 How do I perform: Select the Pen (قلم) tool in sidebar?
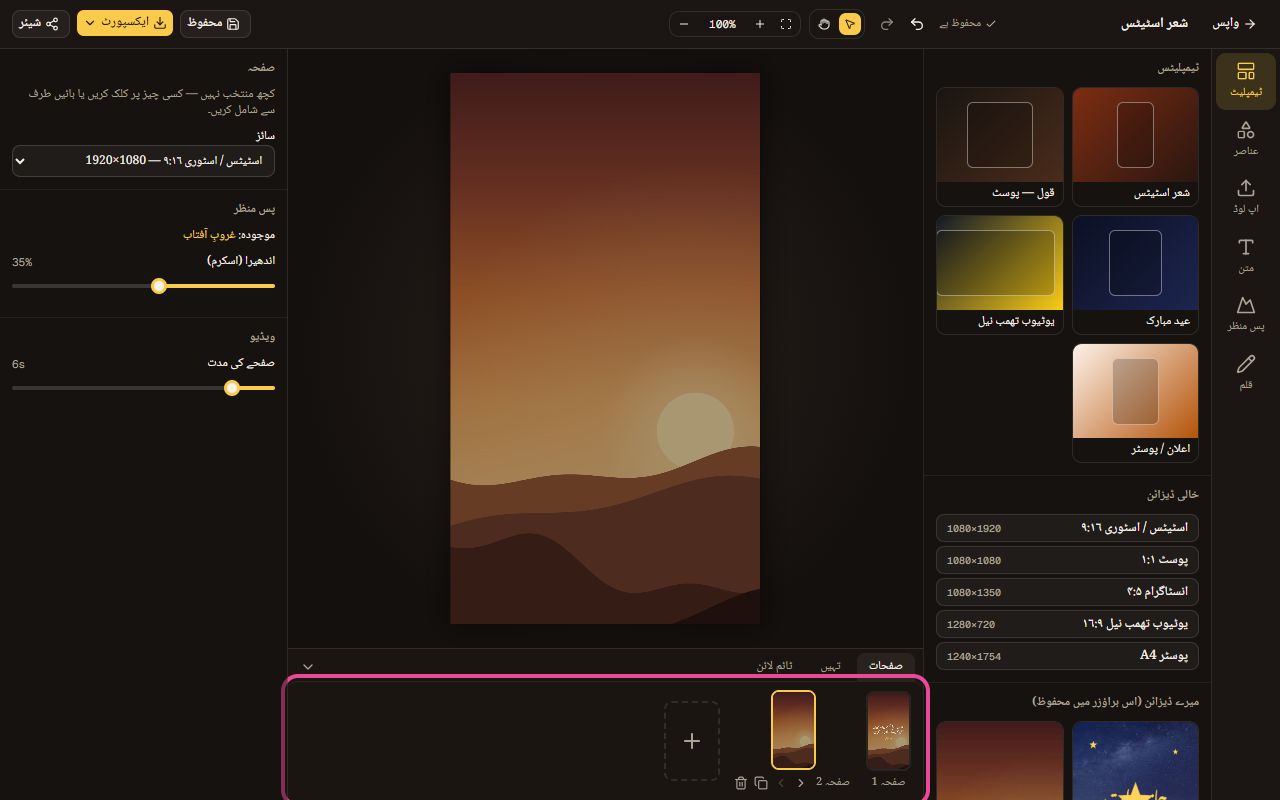tap(1245, 373)
